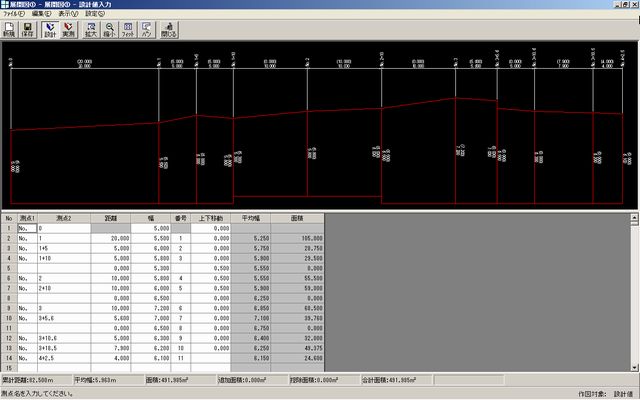Select the 距離 cell 20.000 in row 2

pos(111,238)
